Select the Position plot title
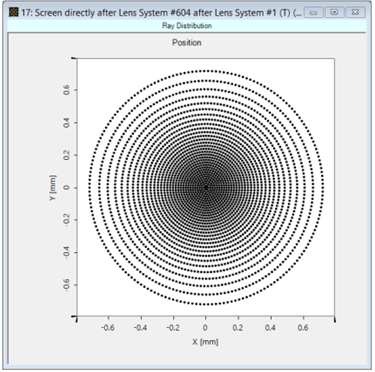This screenshot has height=372, width=375. [x=187, y=43]
